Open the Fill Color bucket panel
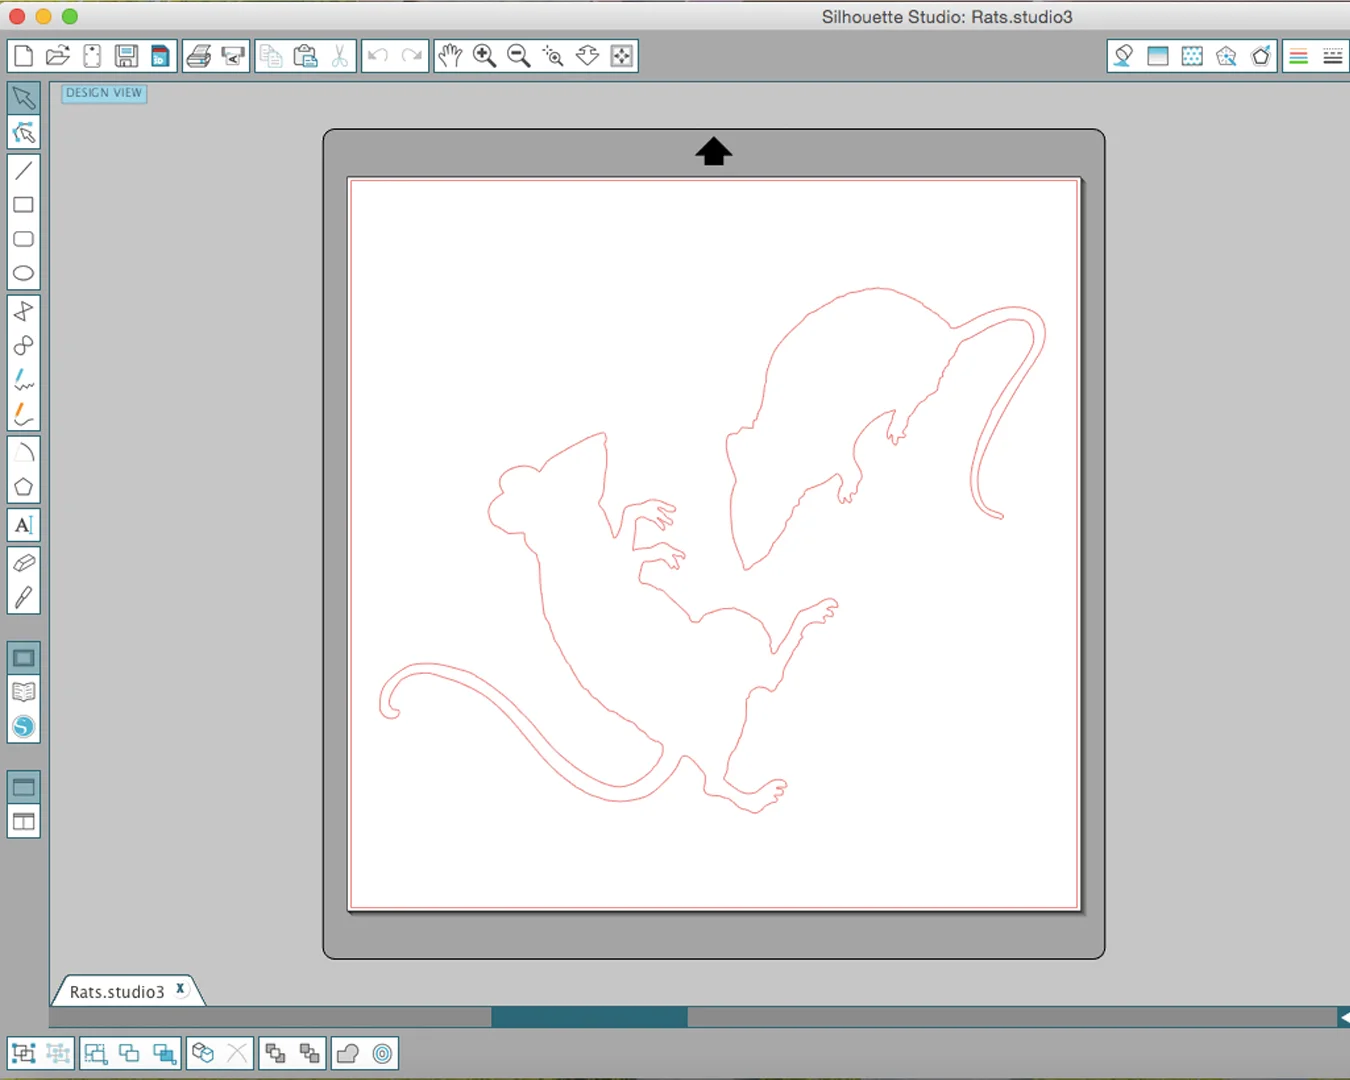 1123,56
